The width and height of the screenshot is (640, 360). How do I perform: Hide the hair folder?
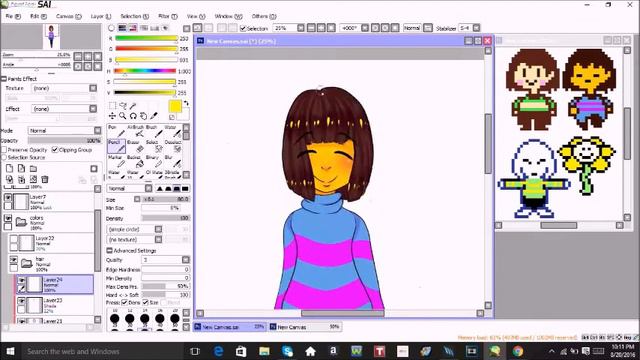click(13, 260)
